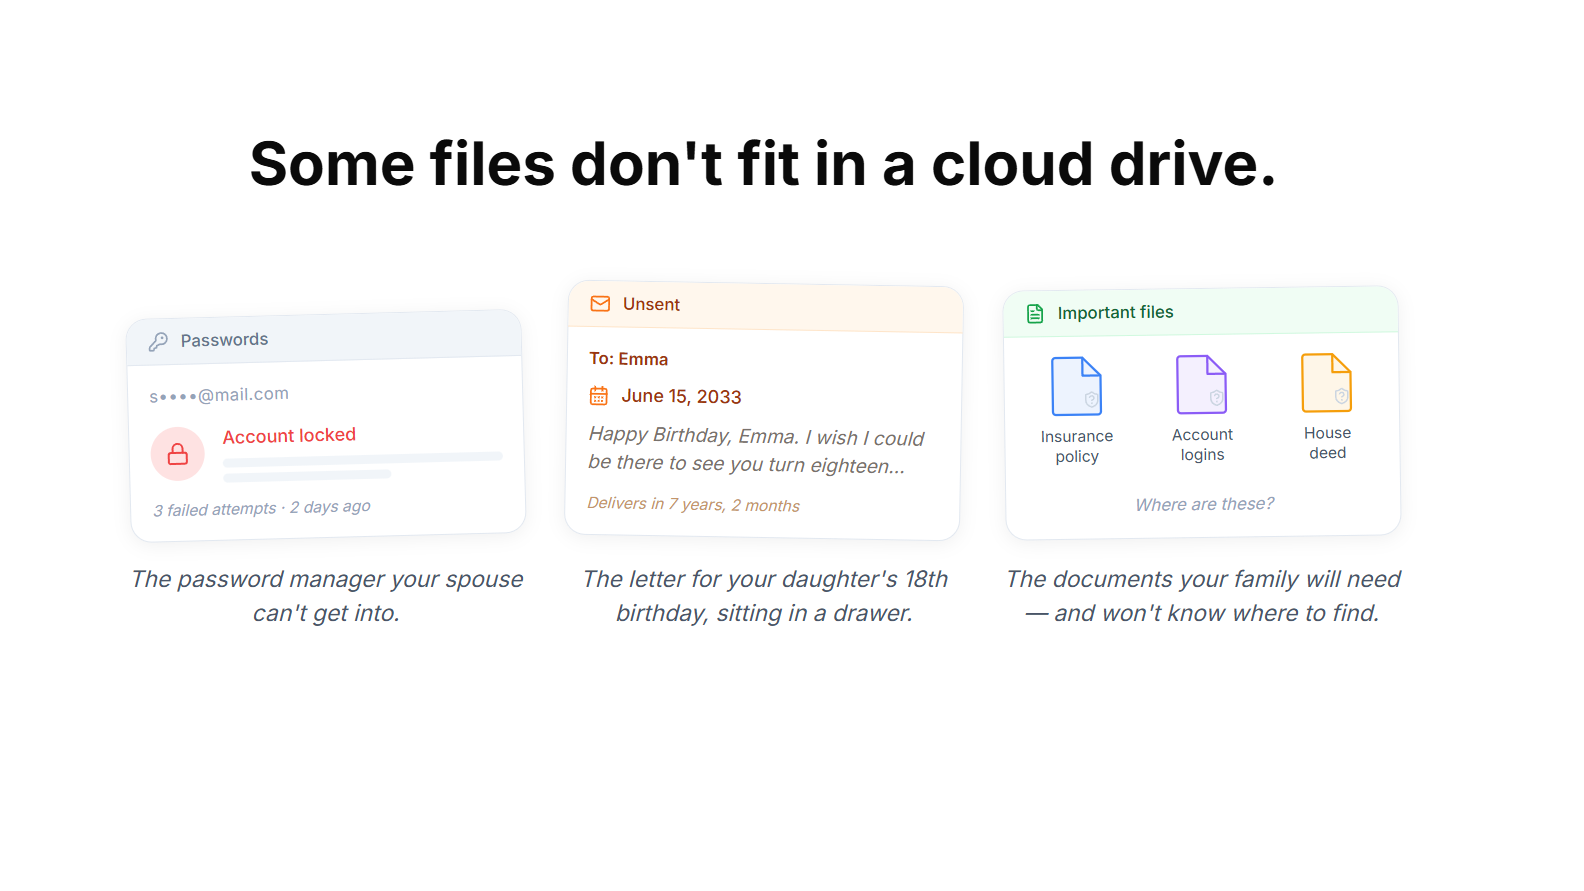
Task: Click the Account locked warning text
Action: [289, 436]
